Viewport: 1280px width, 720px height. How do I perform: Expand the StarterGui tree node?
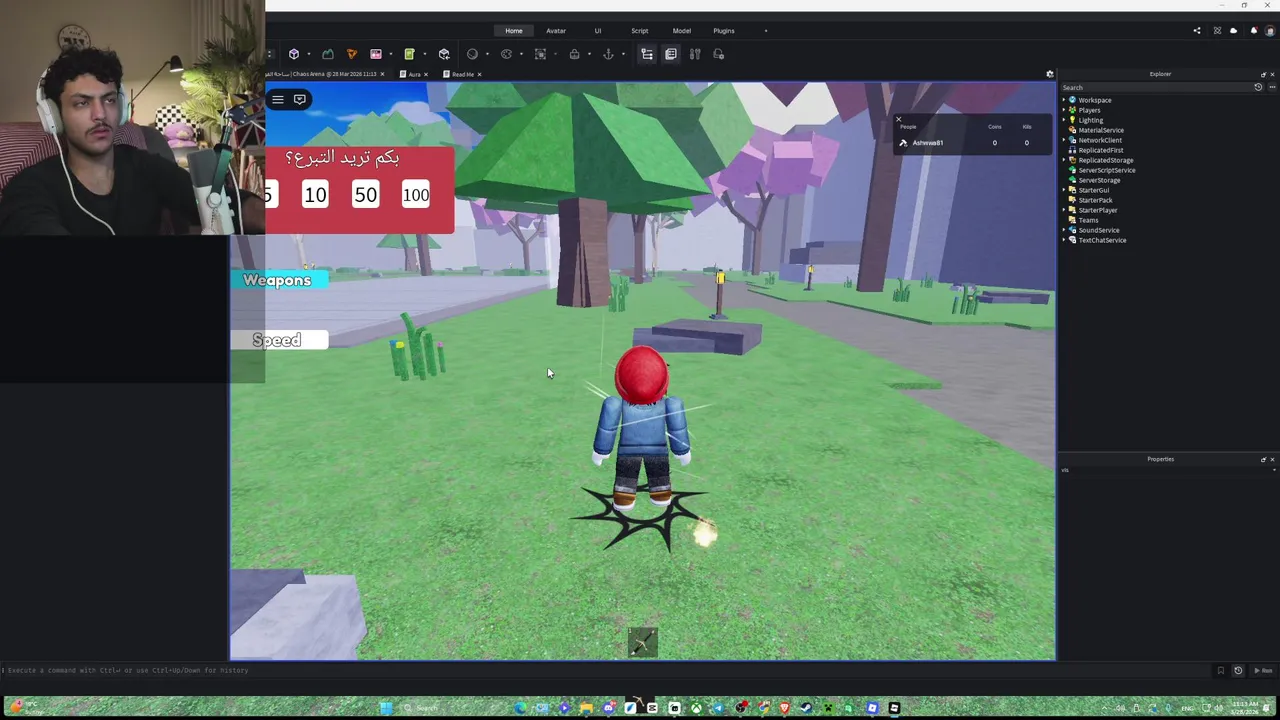pyautogui.click(x=1064, y=190)
